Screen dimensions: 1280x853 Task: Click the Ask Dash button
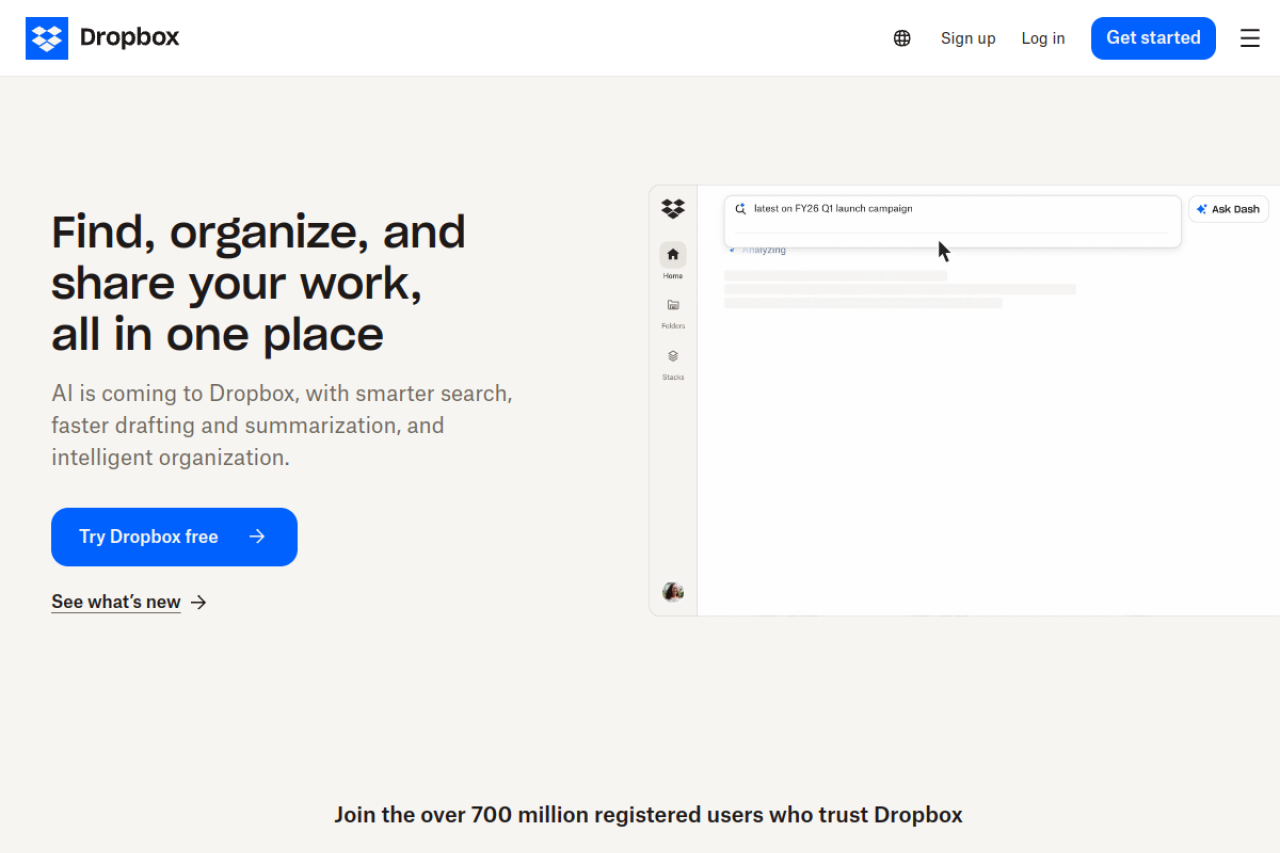pyautogui.click(x=1229, y=209)
